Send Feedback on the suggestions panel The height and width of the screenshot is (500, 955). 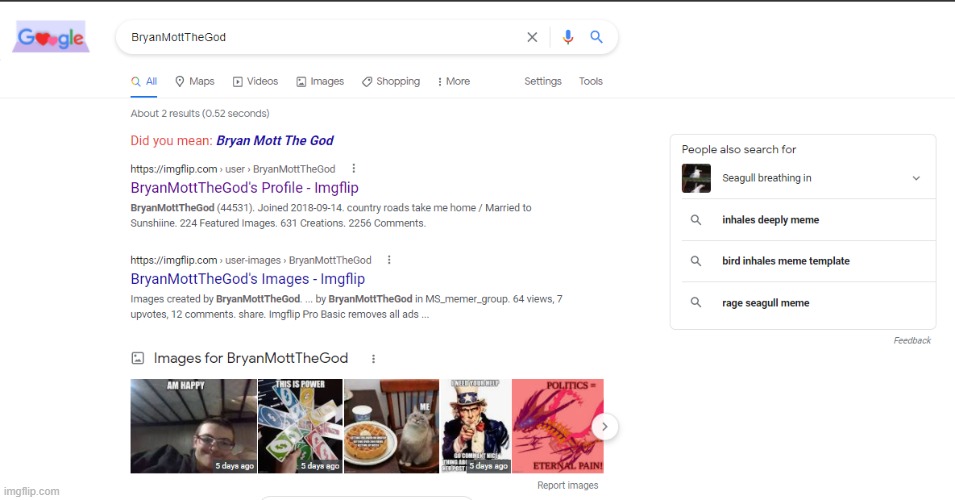tap(912, 340)
